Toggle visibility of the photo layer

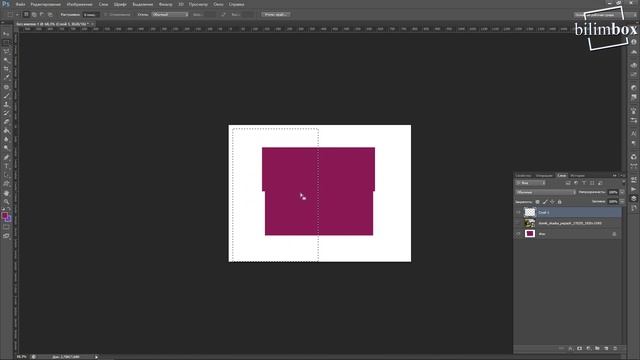[x=518, y=223]
